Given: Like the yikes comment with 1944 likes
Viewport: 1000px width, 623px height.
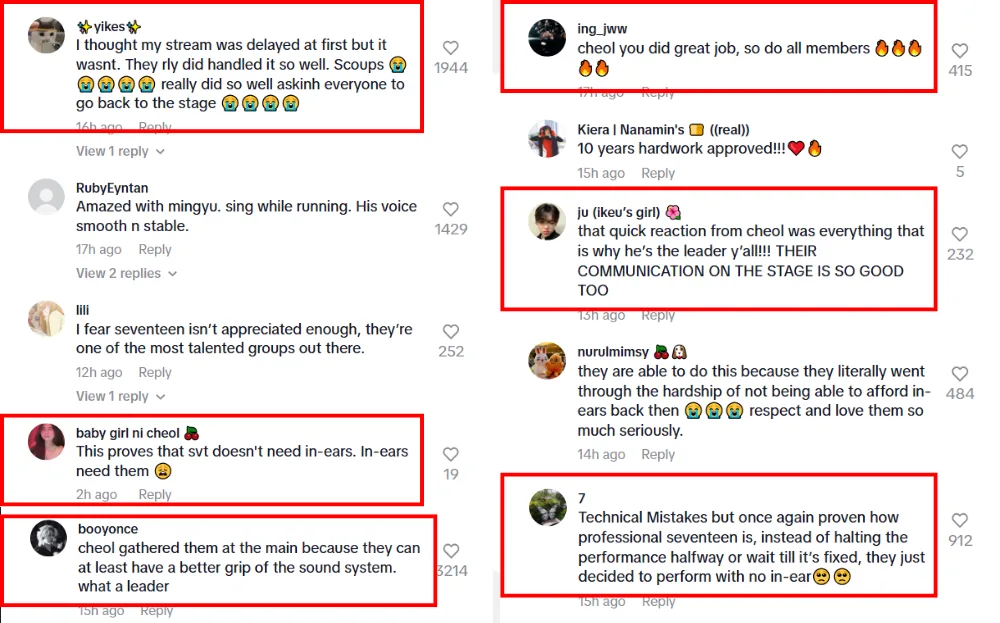Looking at the screenshot, I should click(450, 48).
